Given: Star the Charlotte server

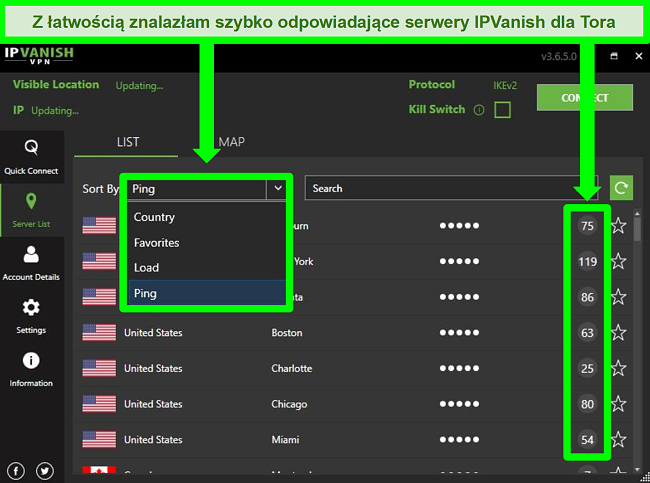Looking at the screenshot, I should click(x=618, y=368).
